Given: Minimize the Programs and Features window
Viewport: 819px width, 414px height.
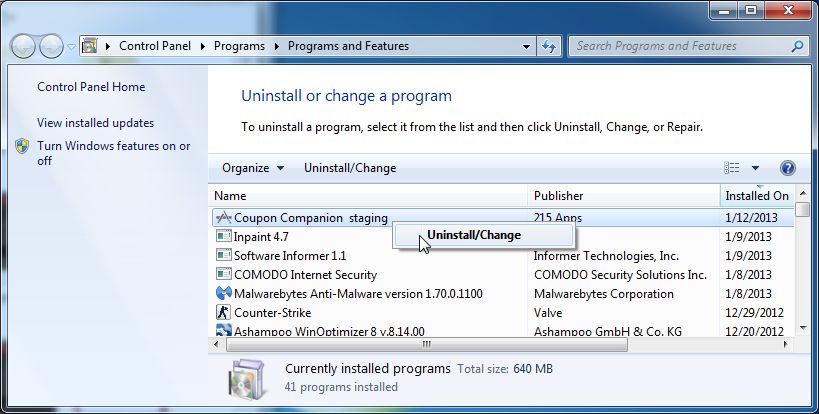Looking at the screenshot, I should click(x=724, y=10).
